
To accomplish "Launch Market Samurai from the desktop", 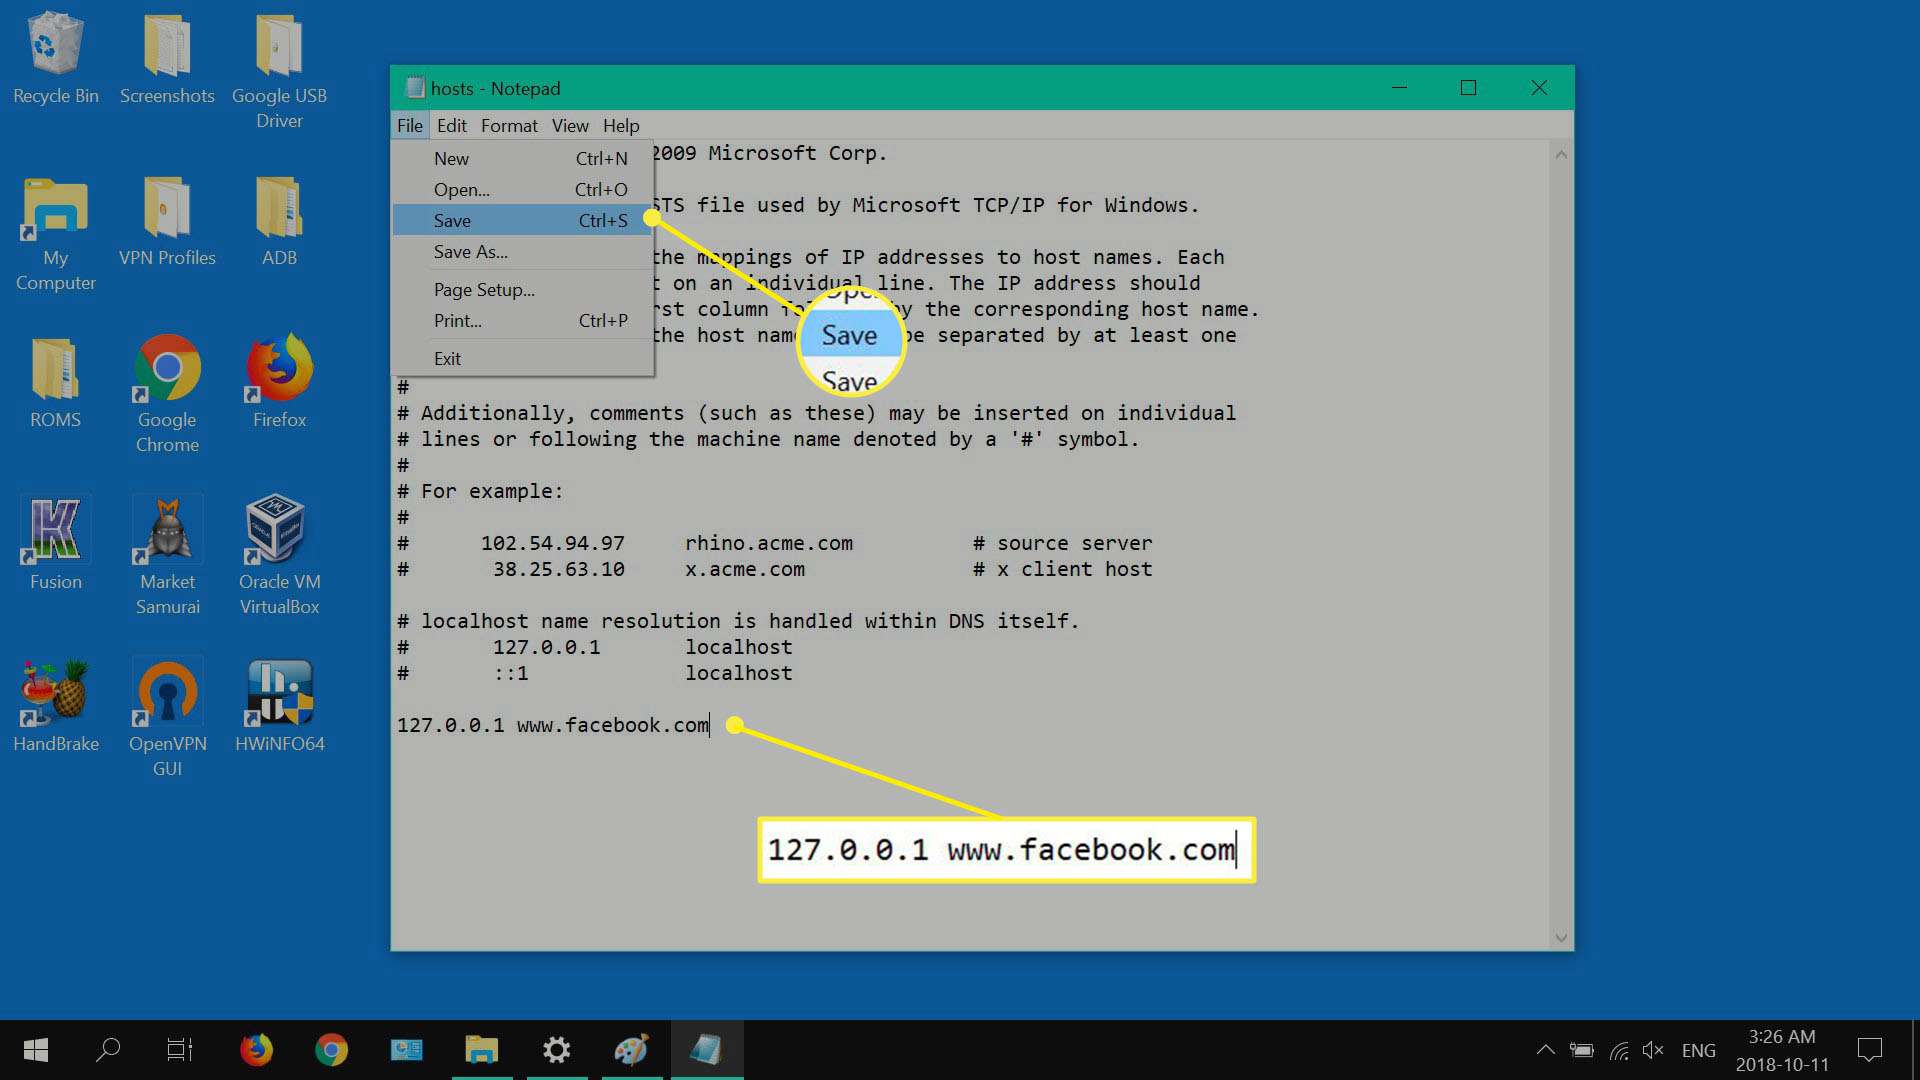I will [x=167, y=556].
